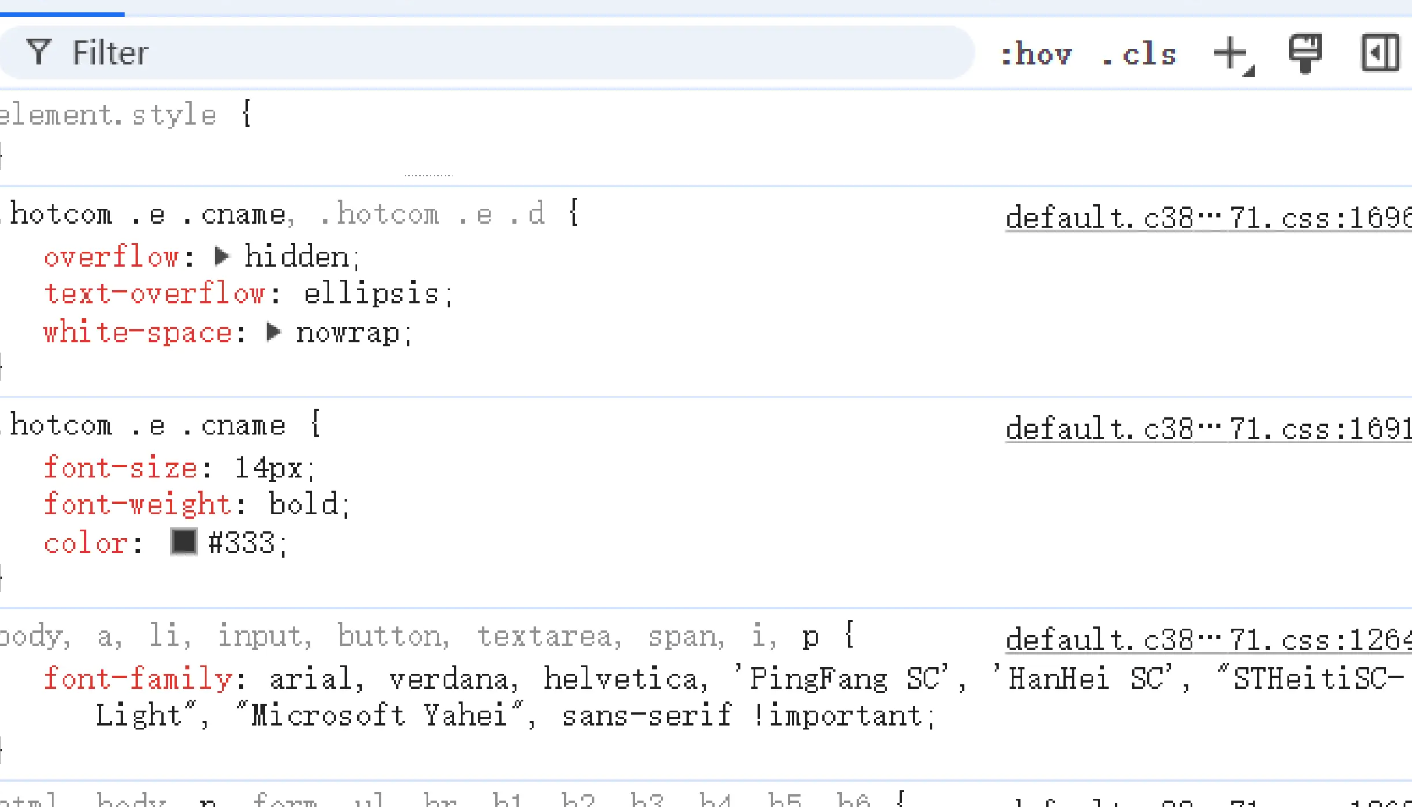Click the hidden value of overflow
1412x807 pixels.
(x=297, y=257)
